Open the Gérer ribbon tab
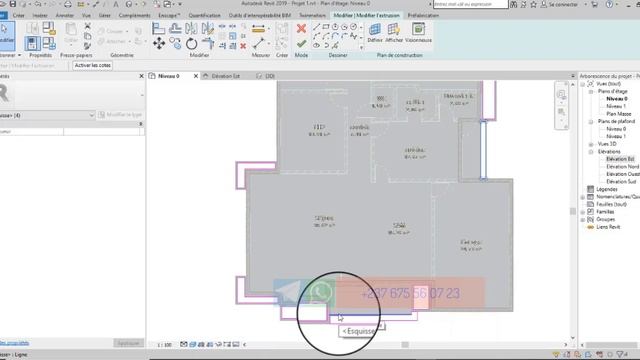This screenshot has width=640, height=360. [104, 15]
